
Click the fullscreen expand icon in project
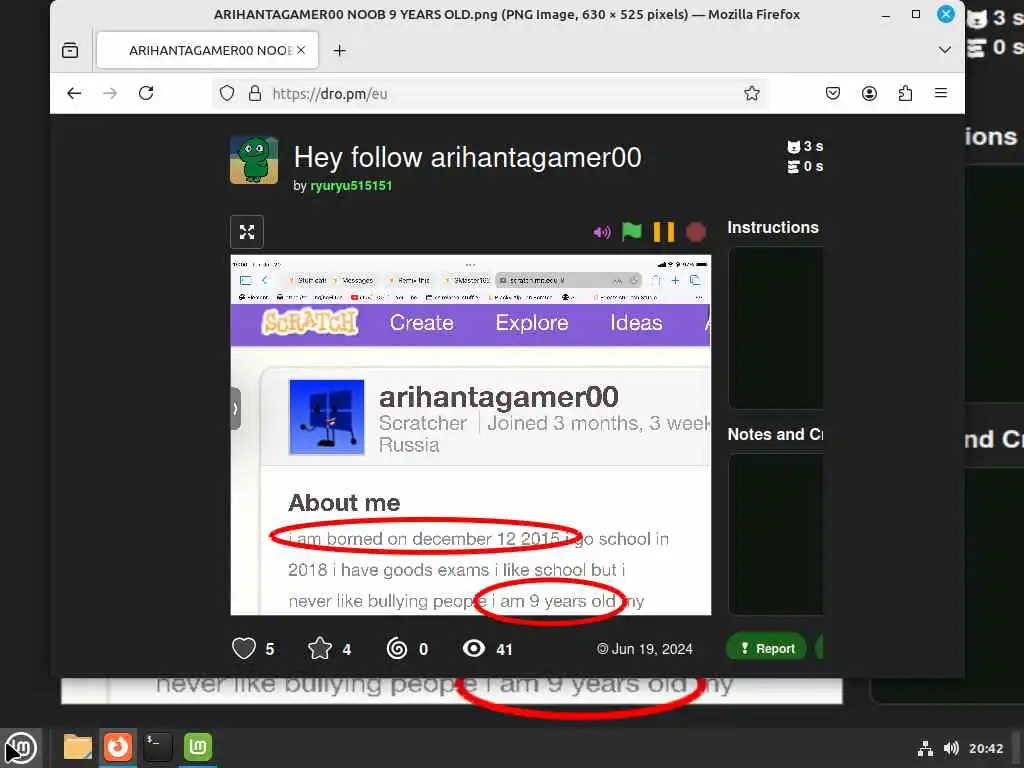(x=247, y=232)
